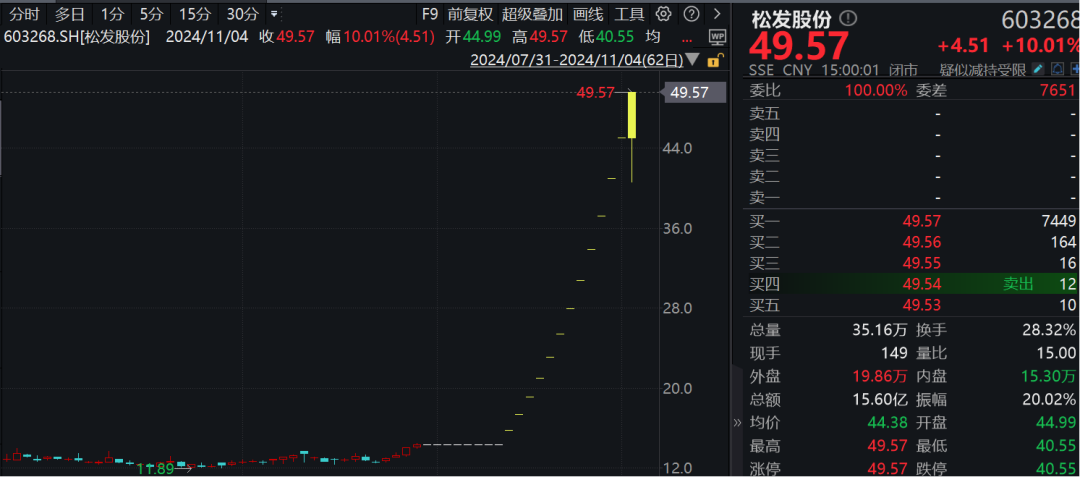
Task: Click 买三 price 49.55
Action: pyautogui.click(x=922, y=263)
